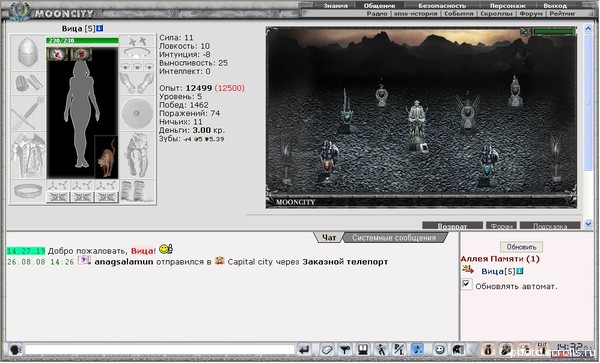Click the second active effect icon above silhouette
600x363 pixels.
click(81, 54)
